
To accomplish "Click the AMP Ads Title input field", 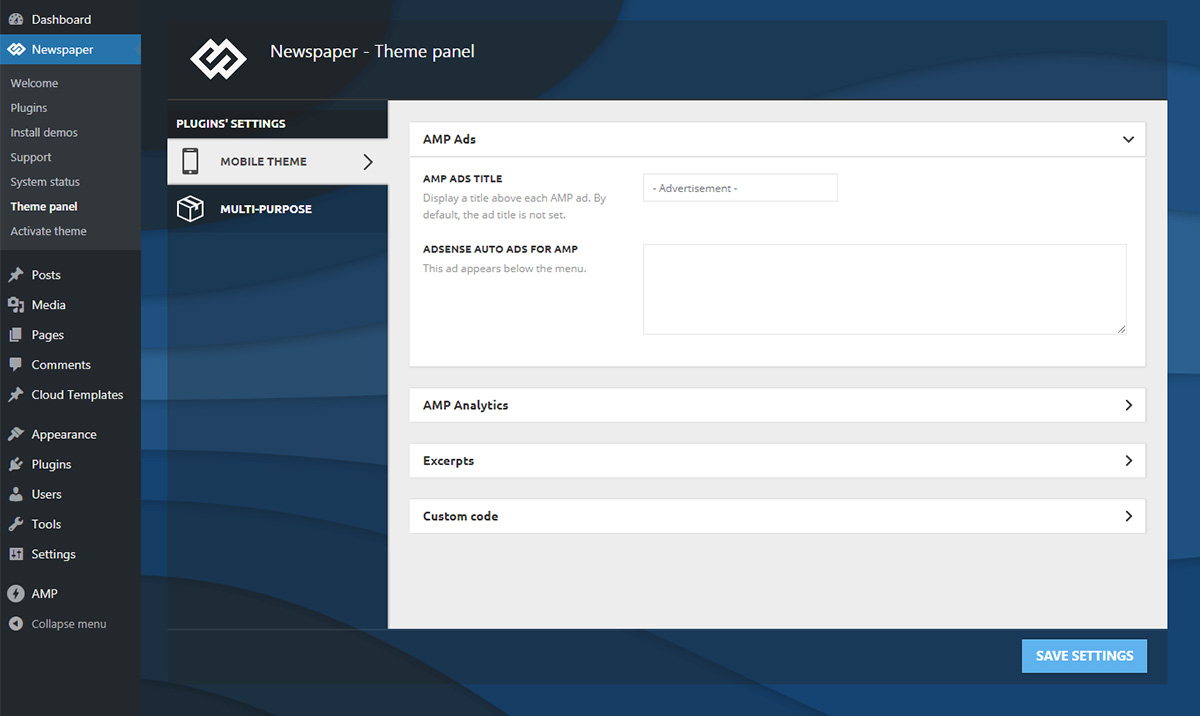I will point(740,188).
